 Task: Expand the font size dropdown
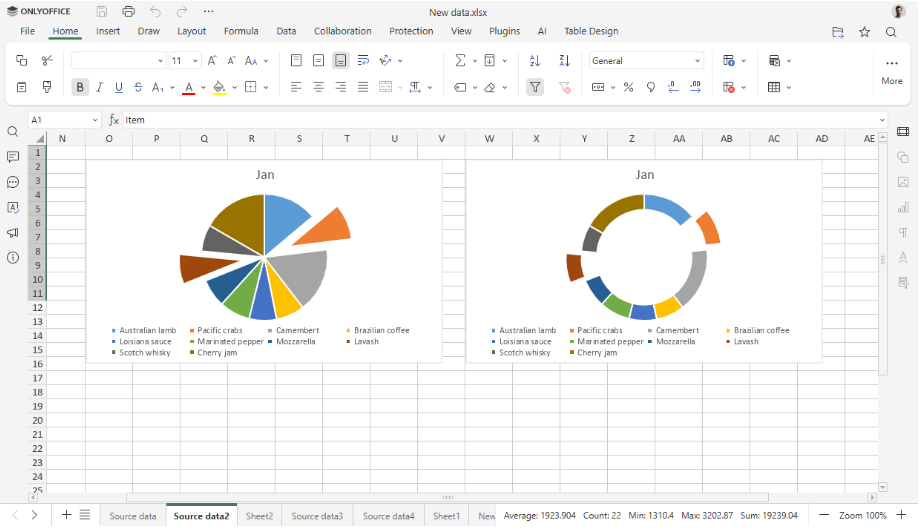pyautogui.click(x=195, y=61)
